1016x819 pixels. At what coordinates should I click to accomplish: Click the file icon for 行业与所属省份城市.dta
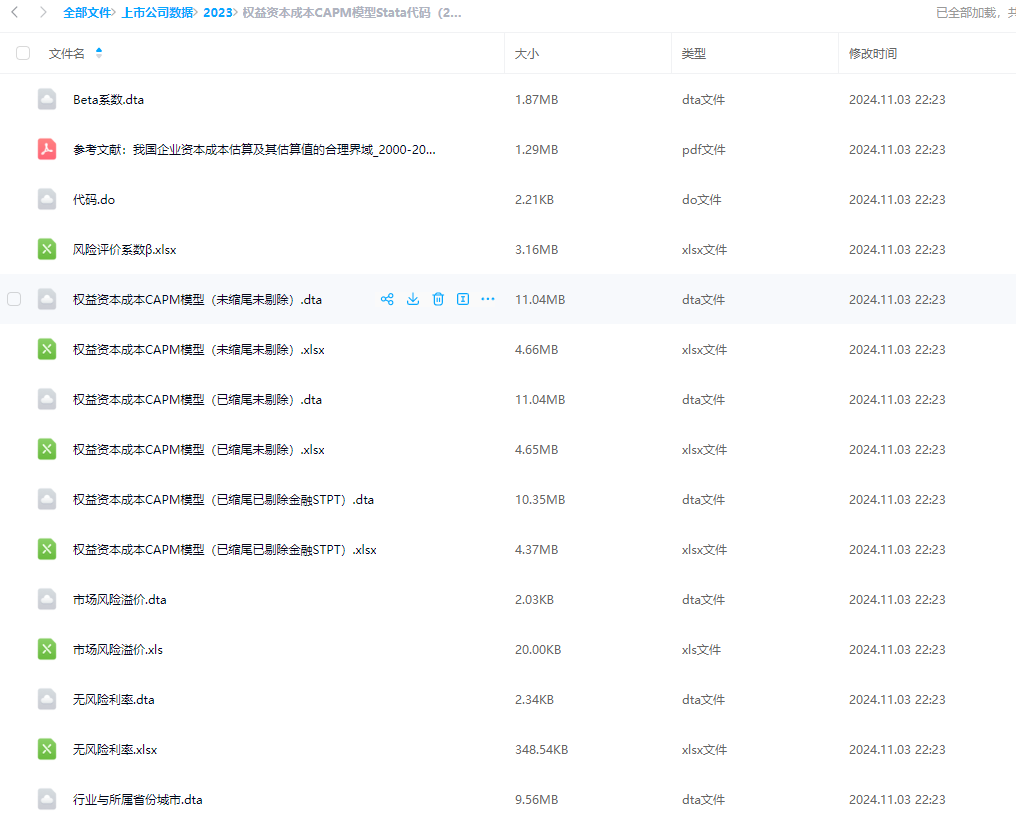tap(47, 799)
